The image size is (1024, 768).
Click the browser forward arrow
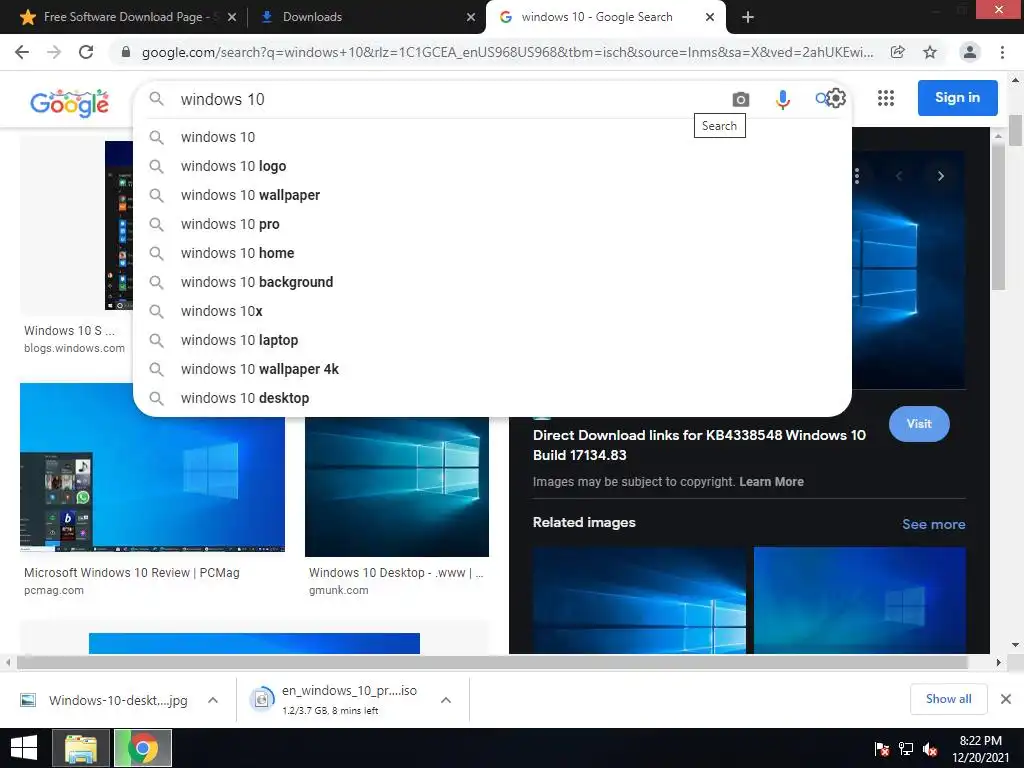(54, 52)
